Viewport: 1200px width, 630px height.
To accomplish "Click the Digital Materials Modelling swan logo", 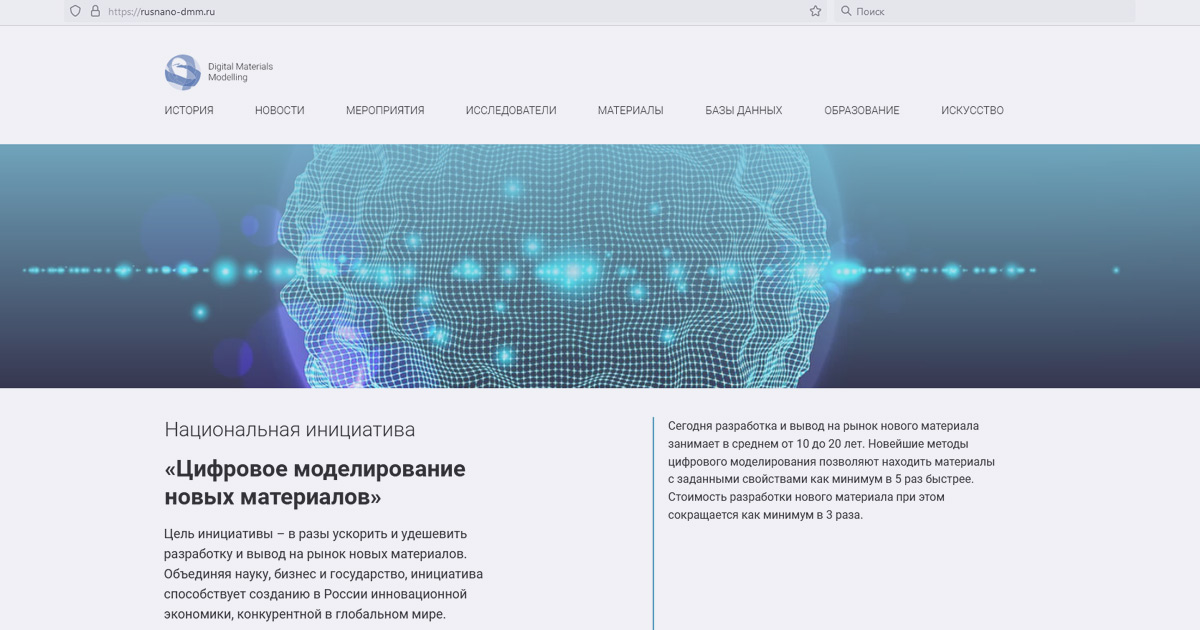I will pyautogui.click(x=182, y=72).
